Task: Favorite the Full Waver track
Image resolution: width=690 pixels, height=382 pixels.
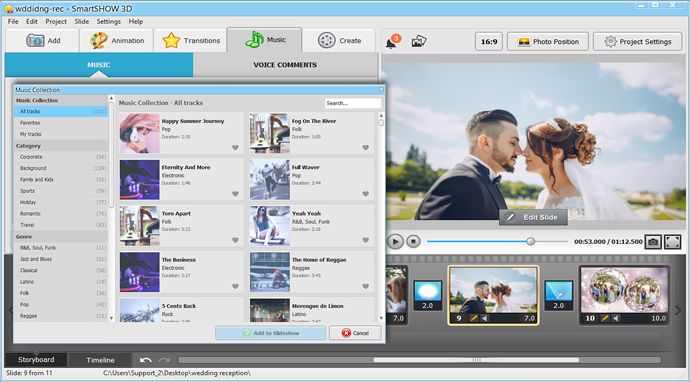Action: click(366, 194)
